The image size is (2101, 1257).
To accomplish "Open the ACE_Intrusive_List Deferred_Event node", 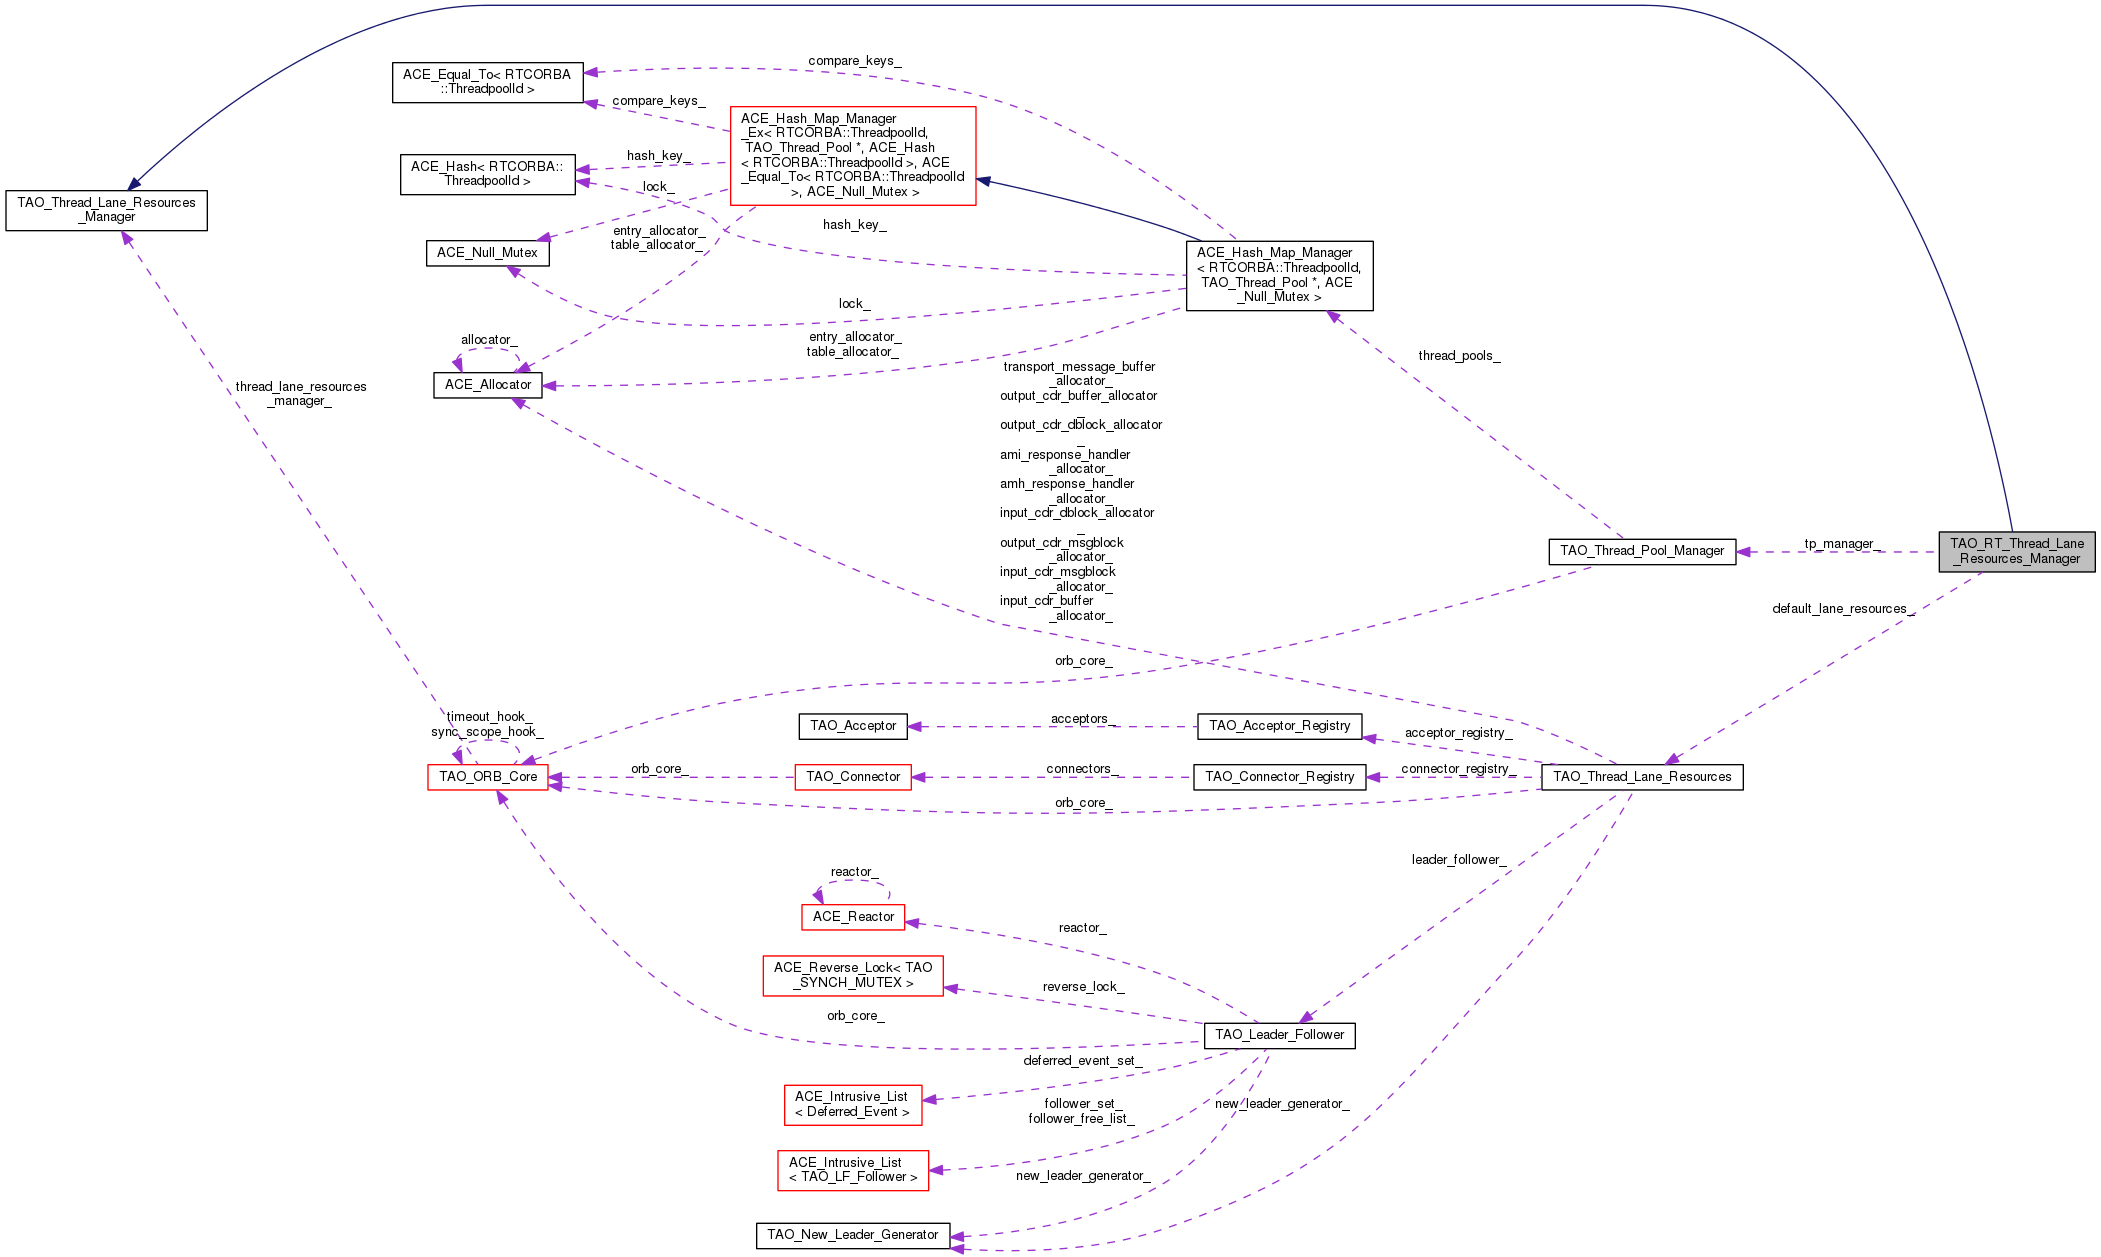I will [x=853, y=1104].
